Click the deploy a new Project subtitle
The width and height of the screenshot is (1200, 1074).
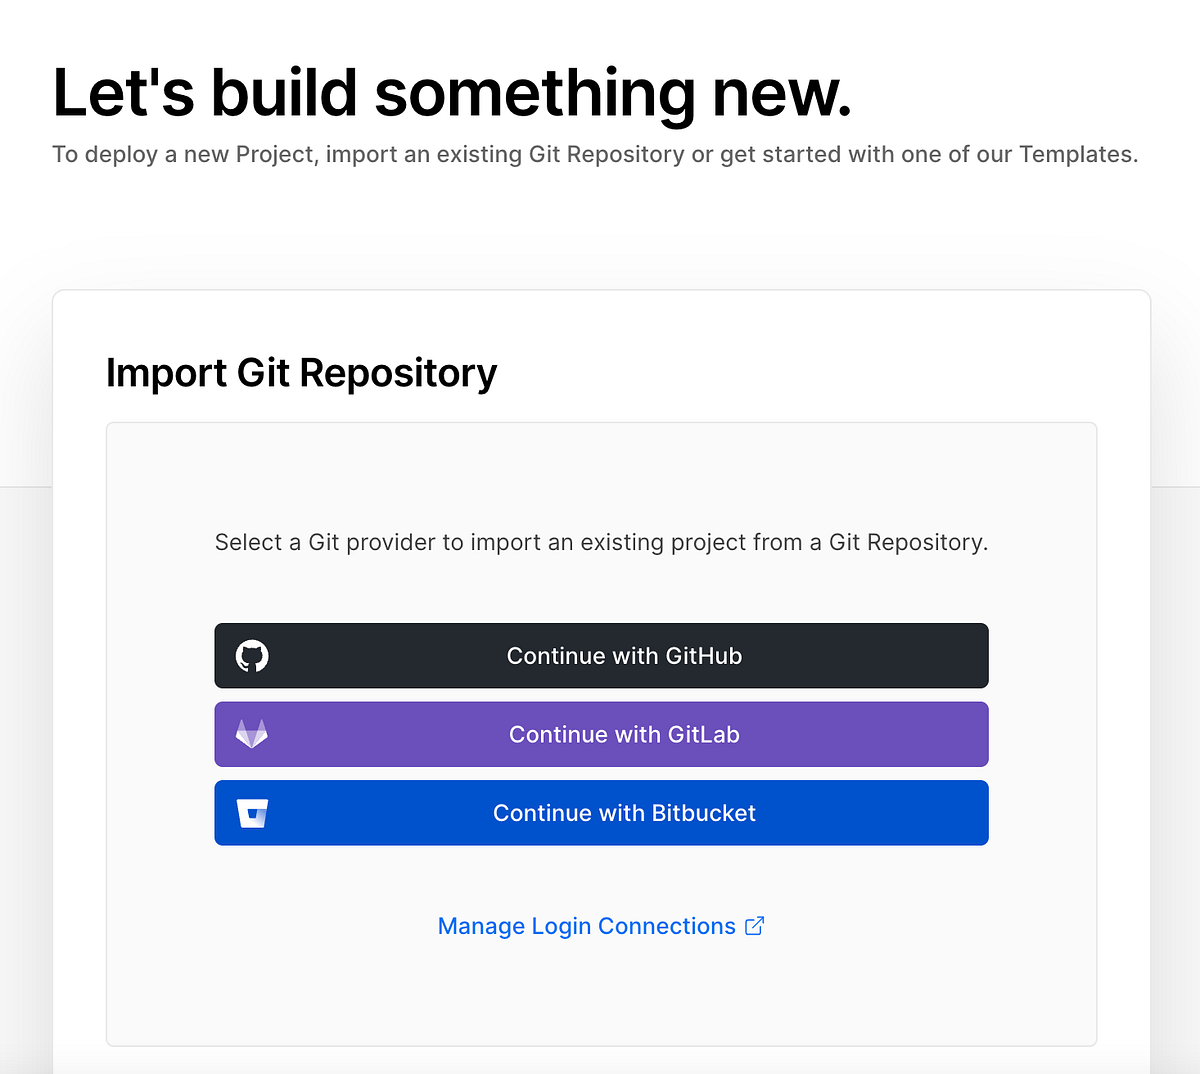595,154
